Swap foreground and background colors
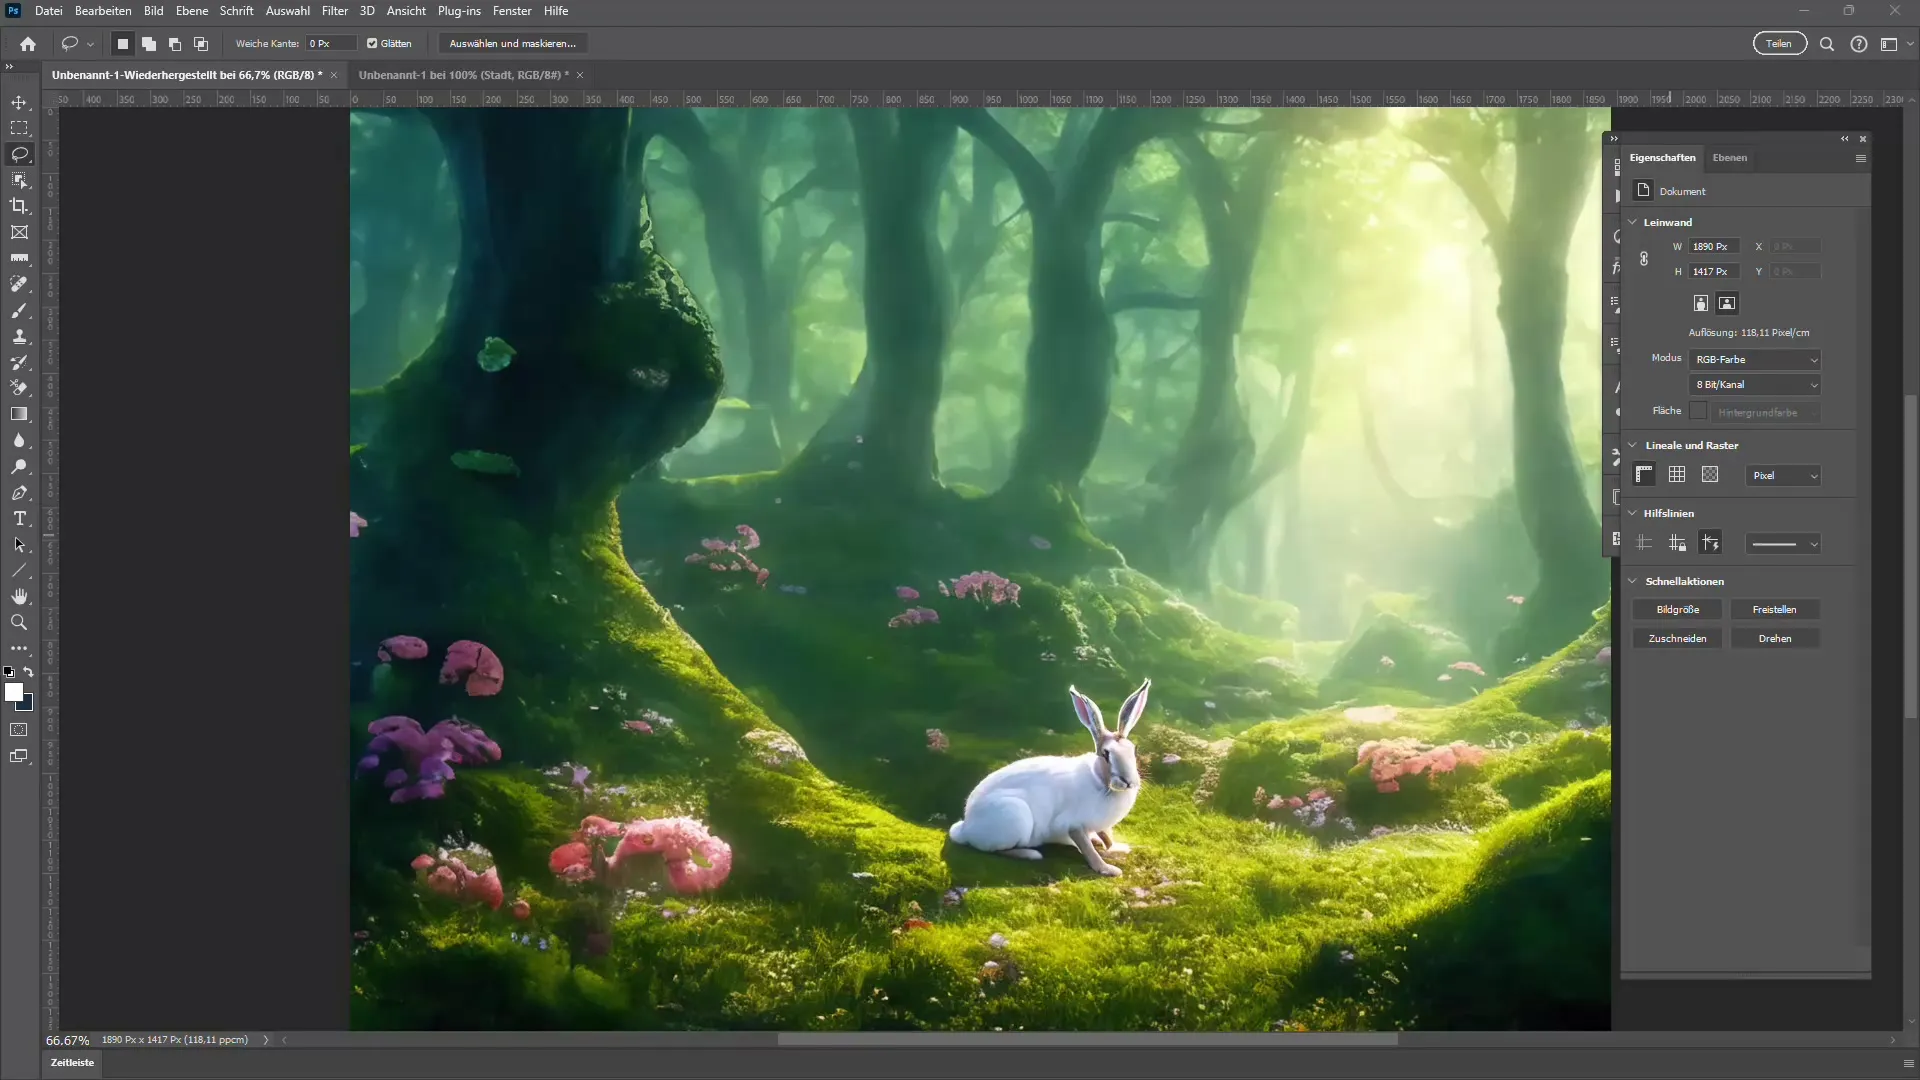1920x1080 pixels. coord(29,672)
